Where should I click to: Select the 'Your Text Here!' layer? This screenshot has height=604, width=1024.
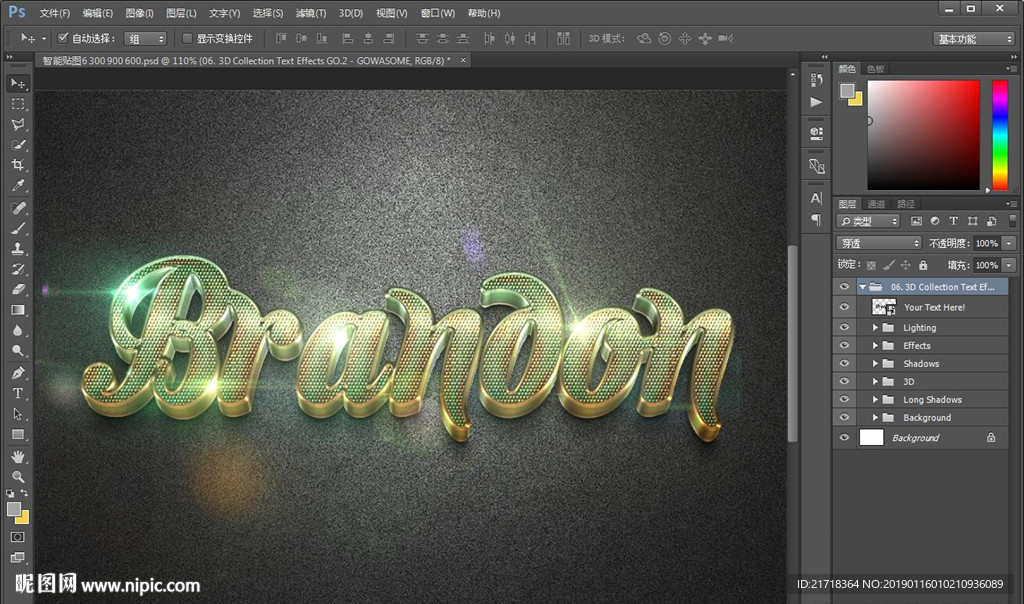tap(934, 307)
